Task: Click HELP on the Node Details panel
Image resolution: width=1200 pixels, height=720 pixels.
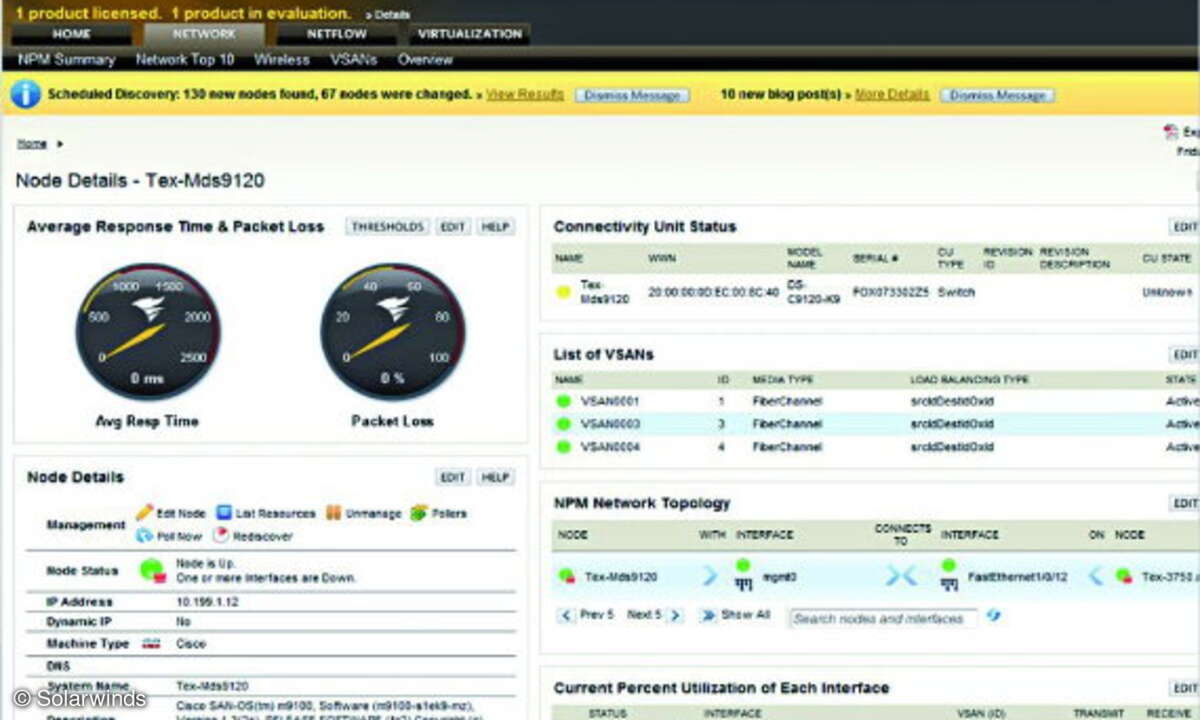Action: click(x=496, y=477)
